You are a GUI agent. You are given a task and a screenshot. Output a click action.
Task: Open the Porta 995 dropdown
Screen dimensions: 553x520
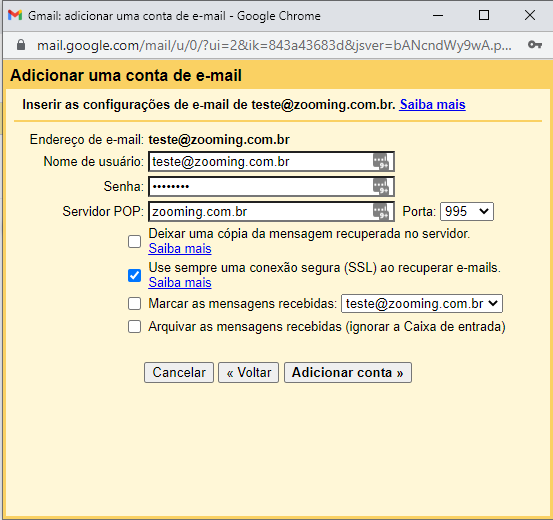point(467,211)
